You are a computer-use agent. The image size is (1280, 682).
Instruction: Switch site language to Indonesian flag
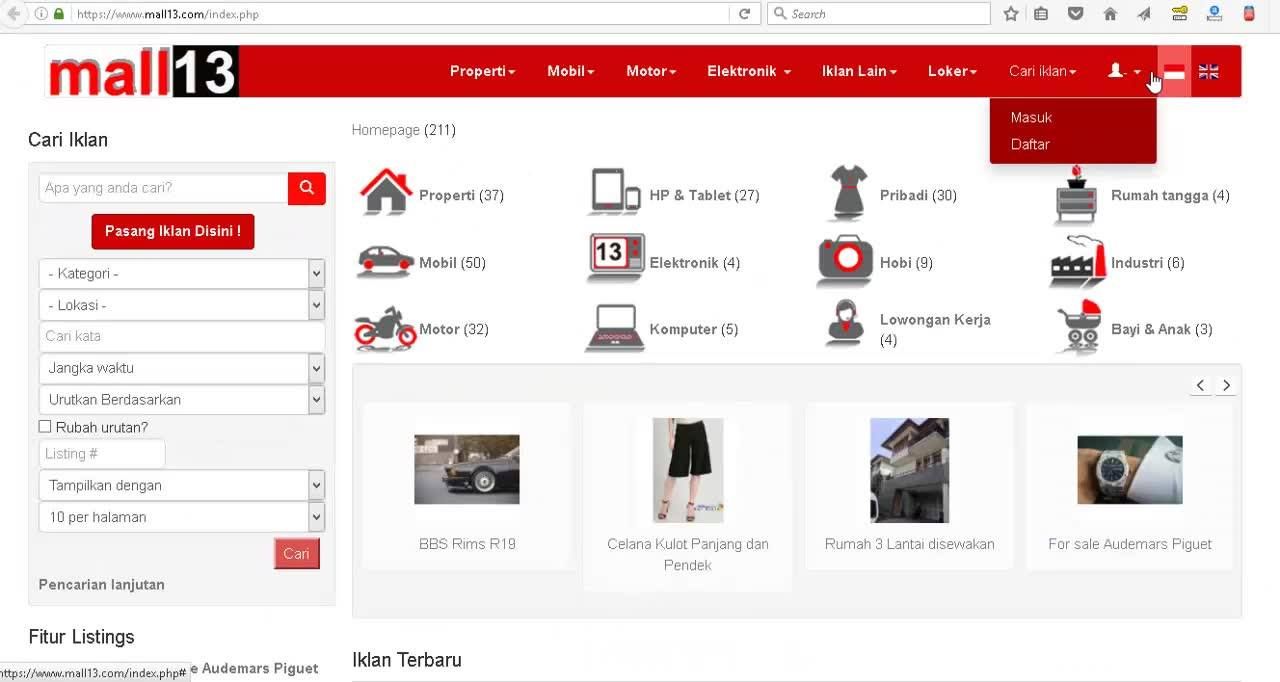[1175, 71]
